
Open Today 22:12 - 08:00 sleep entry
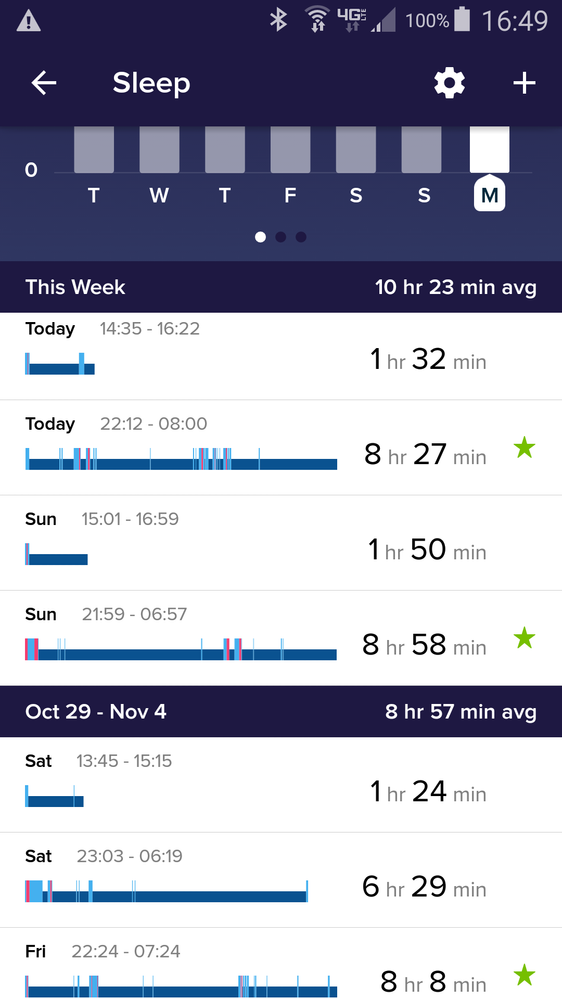(x=281, y=448)
